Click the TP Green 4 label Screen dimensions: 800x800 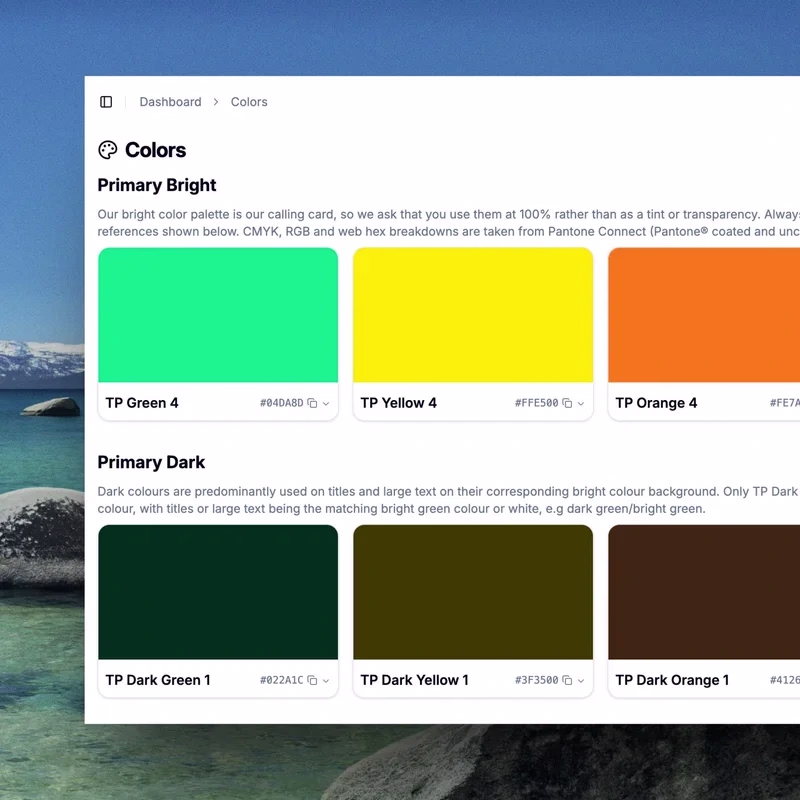pyautogui.click(x=142, y=403)
